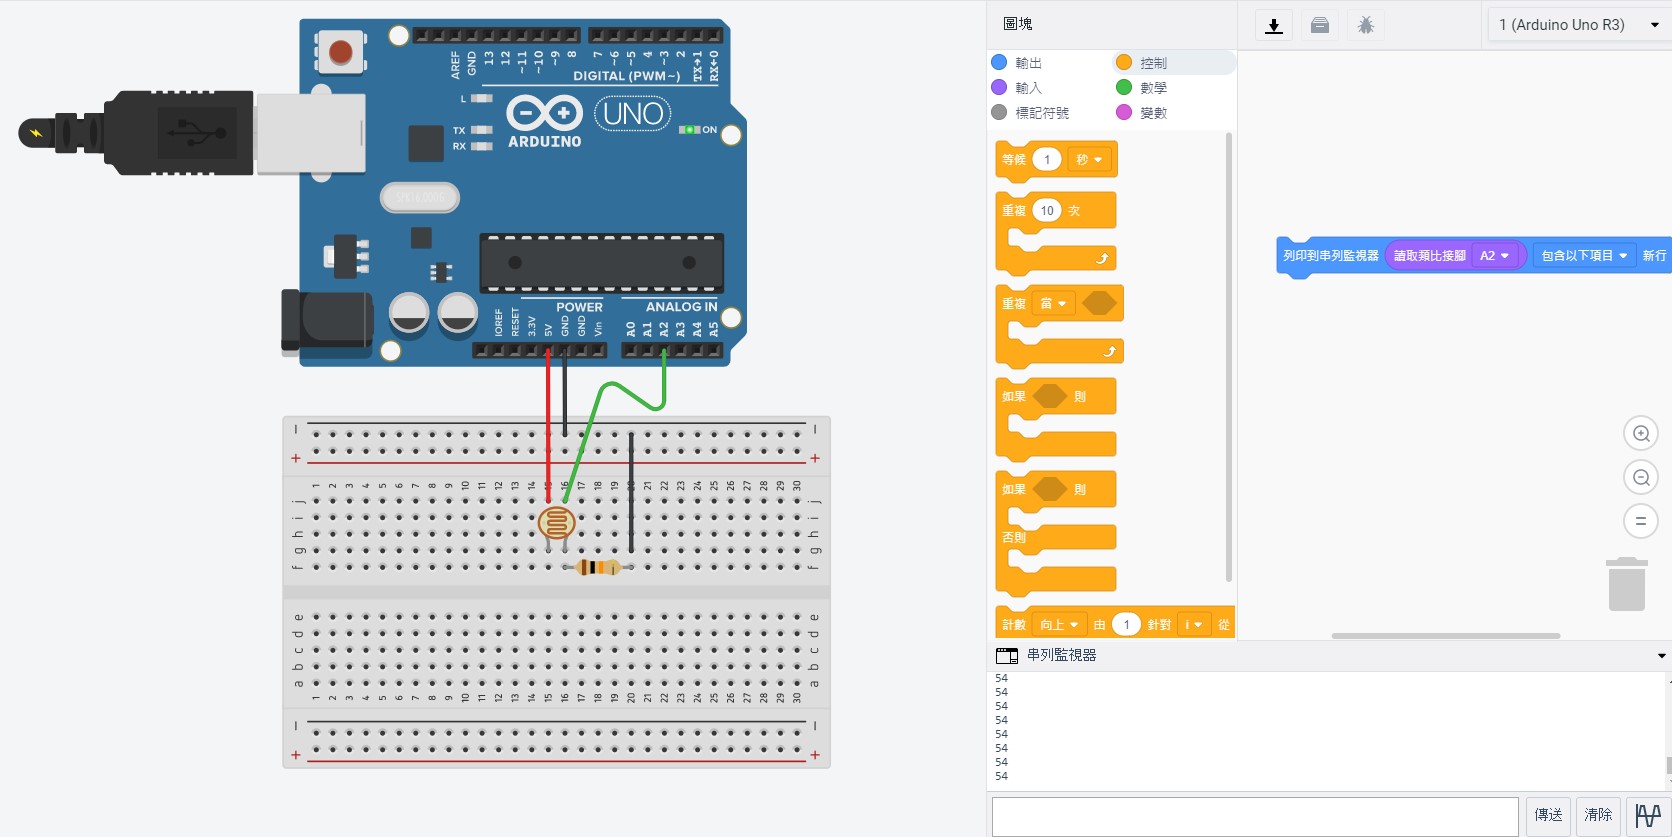
Task: Click the debugger bug icon
Action: 1366,26
